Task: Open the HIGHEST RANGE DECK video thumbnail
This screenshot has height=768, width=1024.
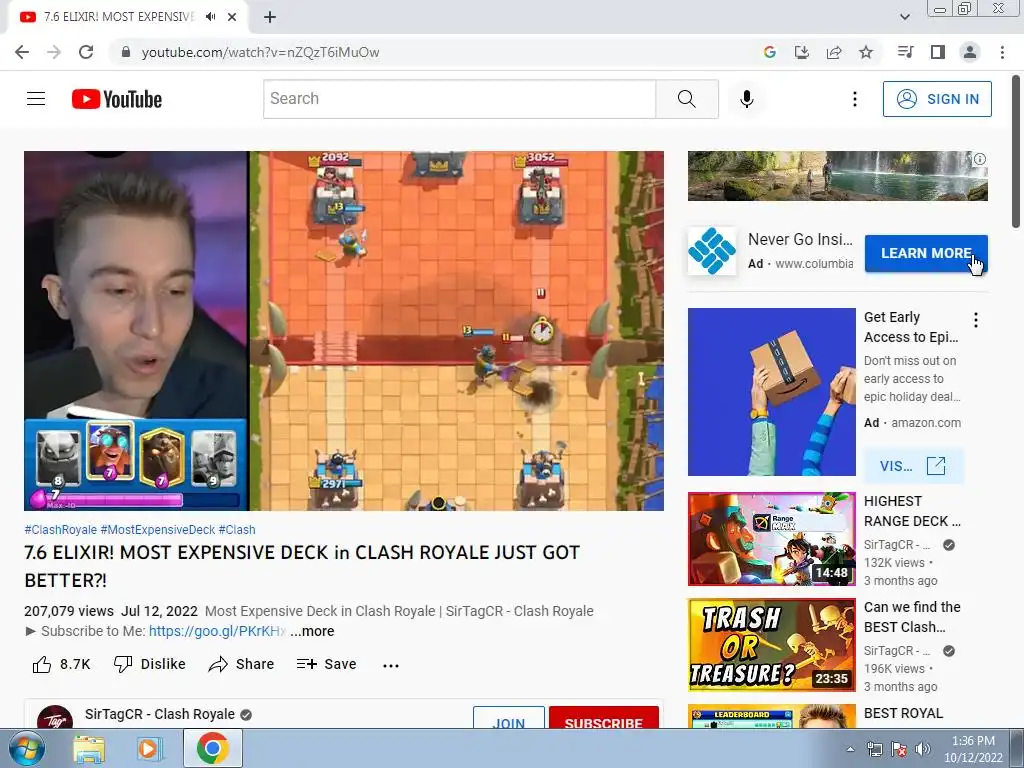Action: point(771,539)
